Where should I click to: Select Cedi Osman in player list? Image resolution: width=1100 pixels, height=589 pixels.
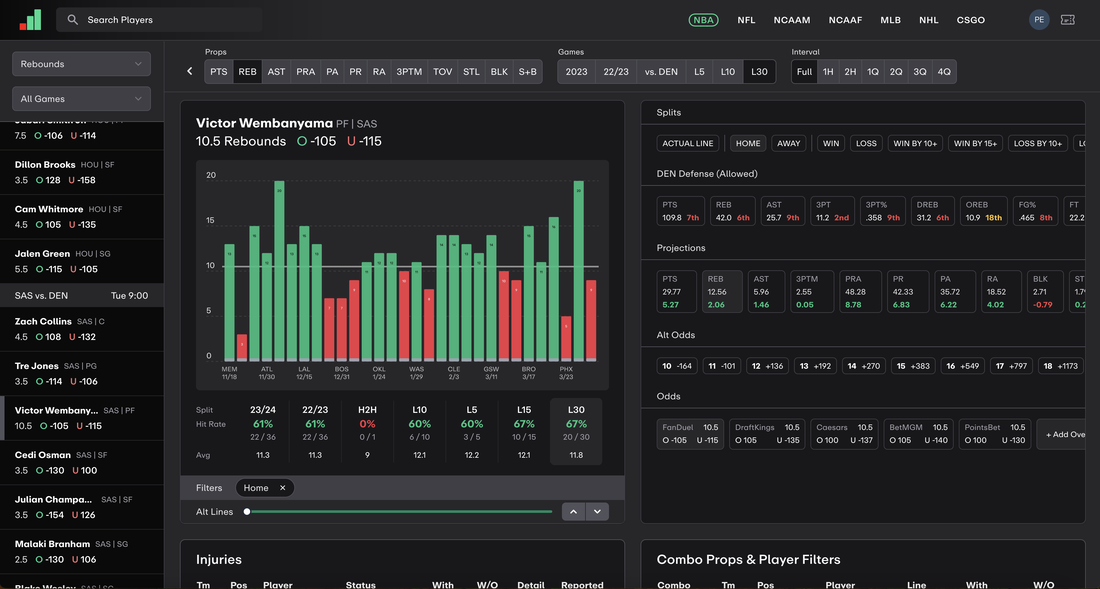pos(81,463)
